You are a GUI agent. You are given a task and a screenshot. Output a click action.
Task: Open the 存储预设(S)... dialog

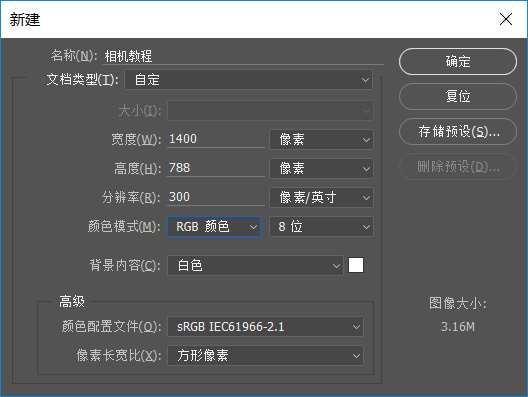(458, 131)
